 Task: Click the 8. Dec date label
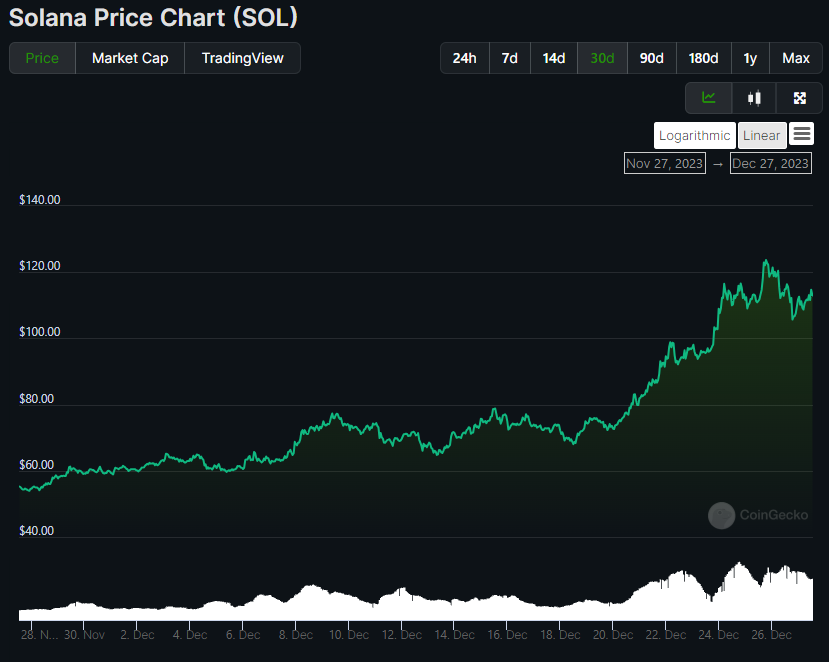tap(296, 635)
